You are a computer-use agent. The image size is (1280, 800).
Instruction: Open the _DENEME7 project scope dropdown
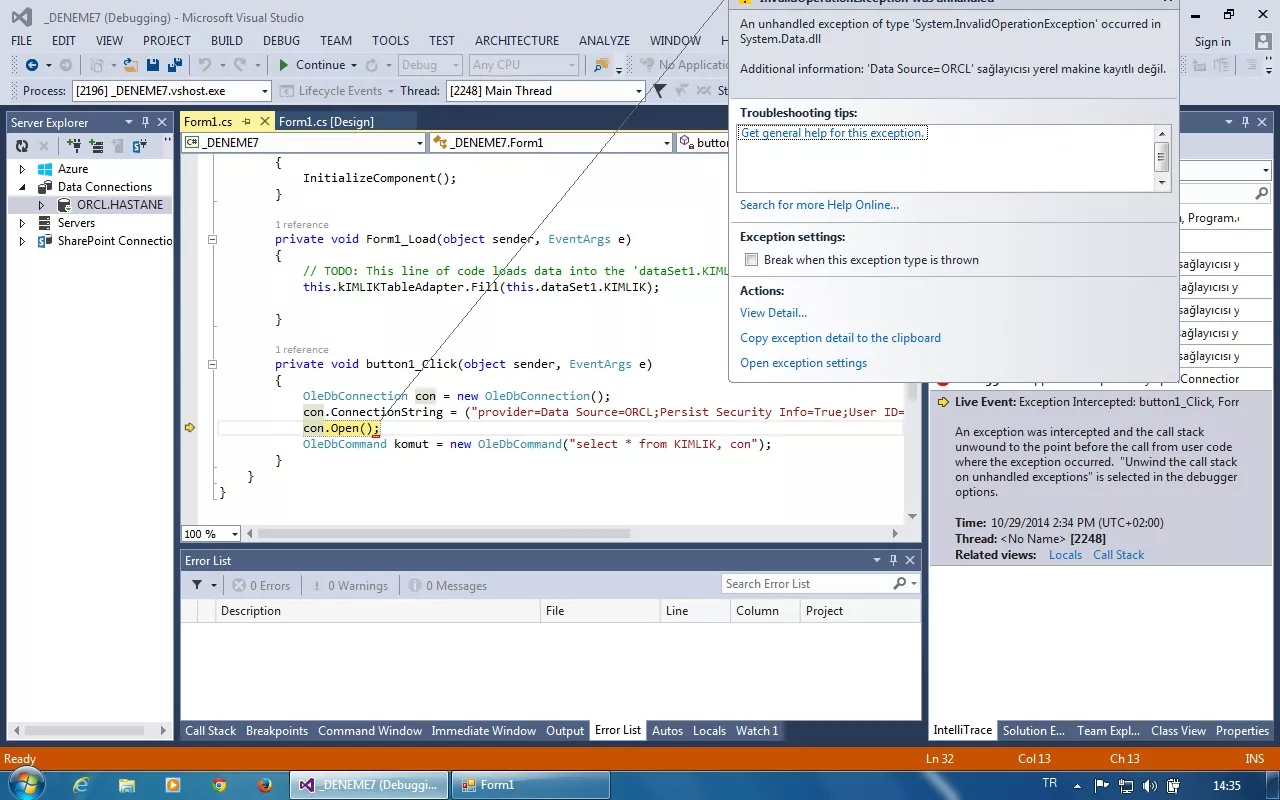tap(419, 143)
